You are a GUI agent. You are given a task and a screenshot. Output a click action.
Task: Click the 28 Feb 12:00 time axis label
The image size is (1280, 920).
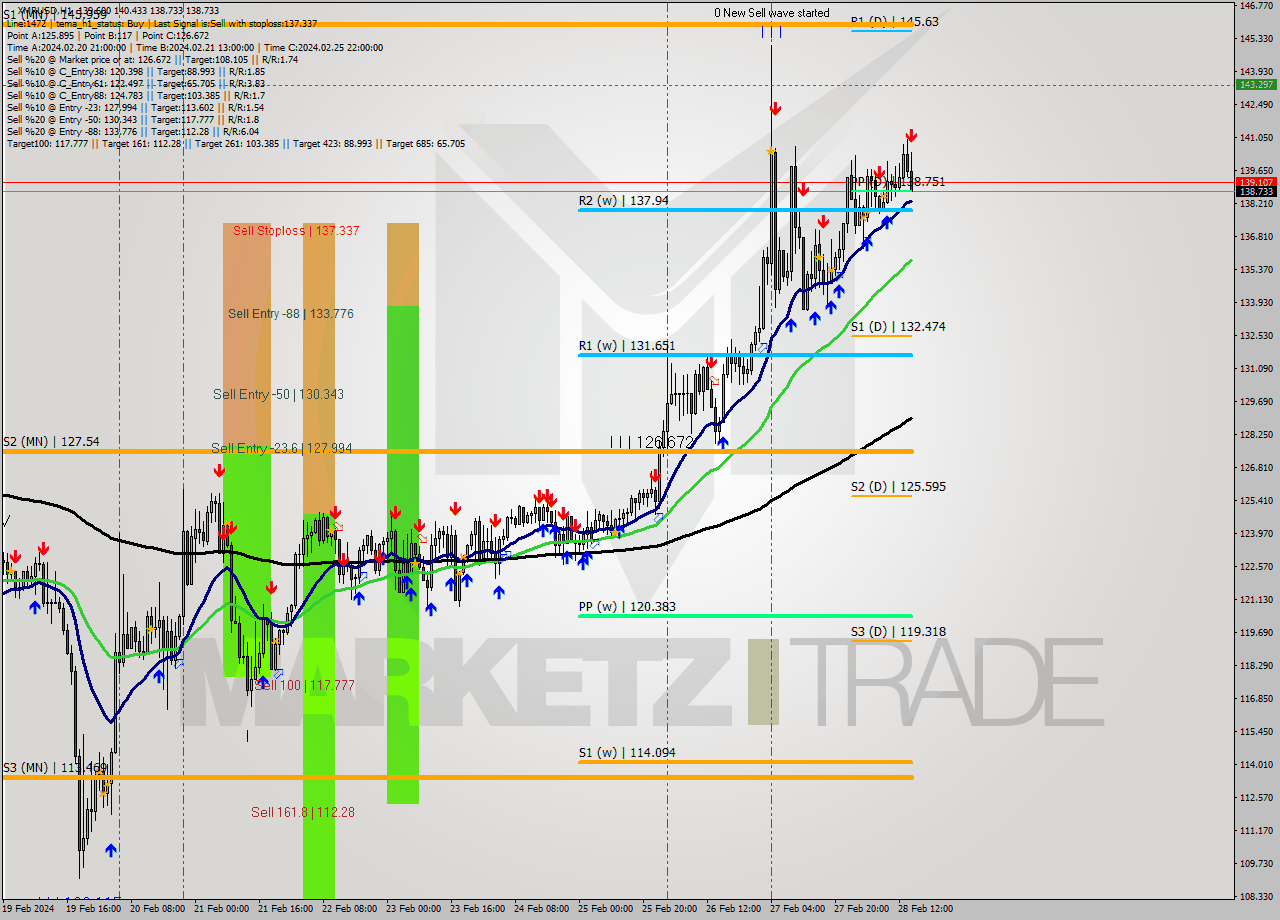pyautogui.click(x=925, y=909)
